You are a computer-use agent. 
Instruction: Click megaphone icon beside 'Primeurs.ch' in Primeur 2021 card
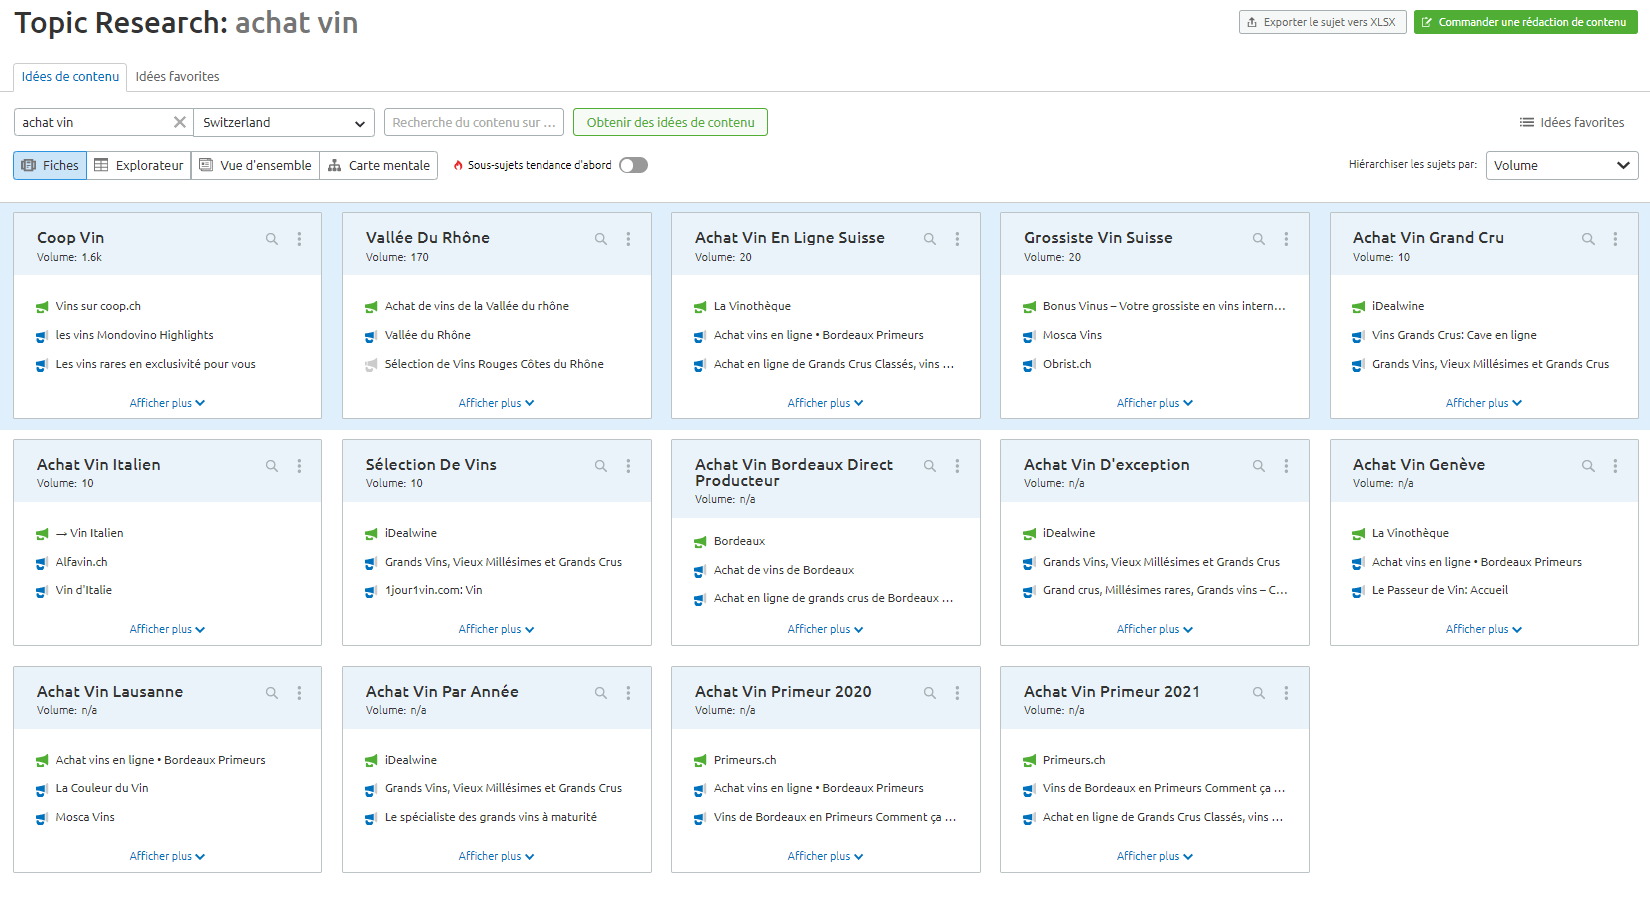1029,761
